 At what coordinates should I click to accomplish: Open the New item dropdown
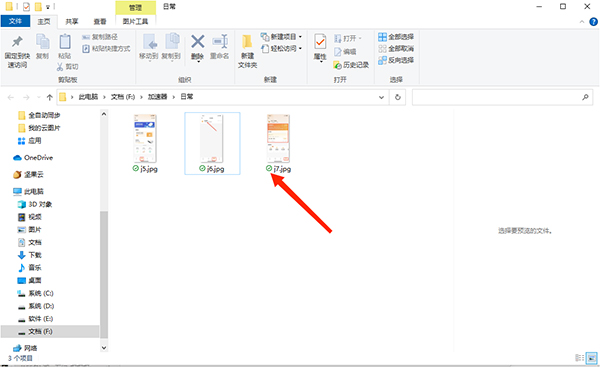point(281,37)
